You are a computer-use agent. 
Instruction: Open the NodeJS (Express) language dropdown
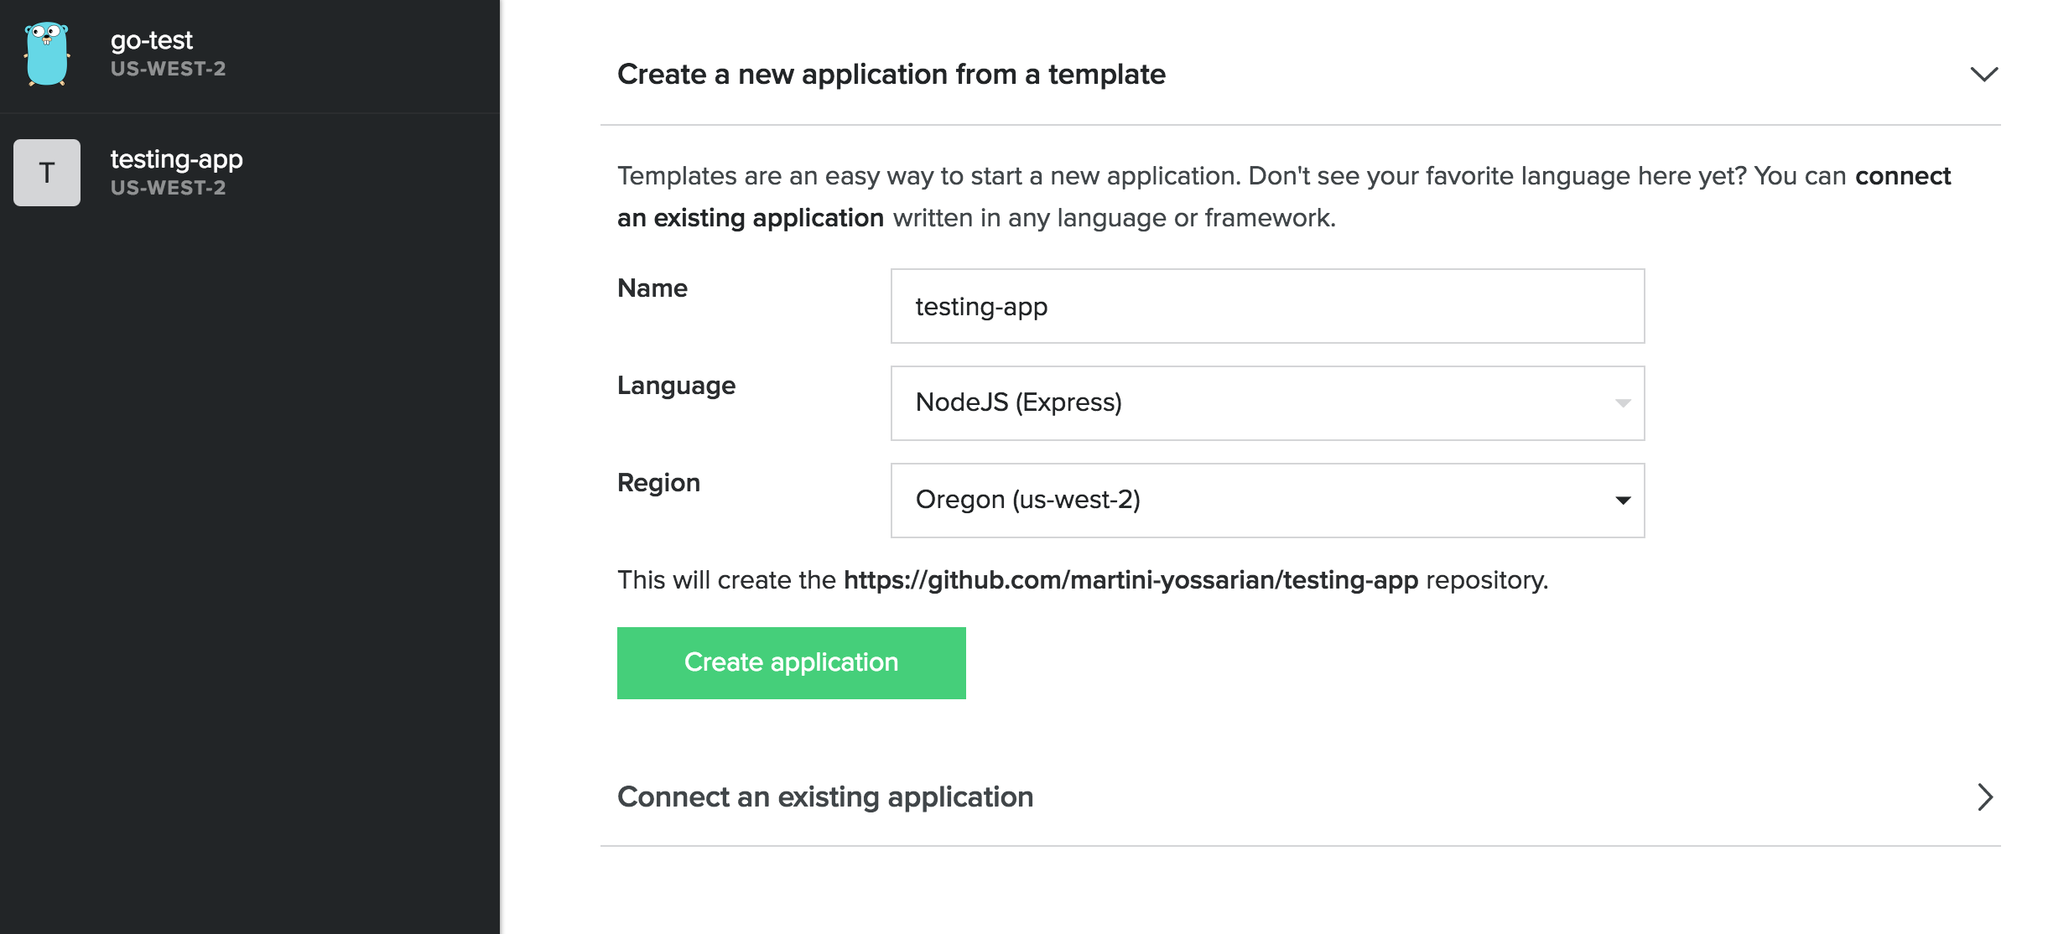tap(1266, 403)
